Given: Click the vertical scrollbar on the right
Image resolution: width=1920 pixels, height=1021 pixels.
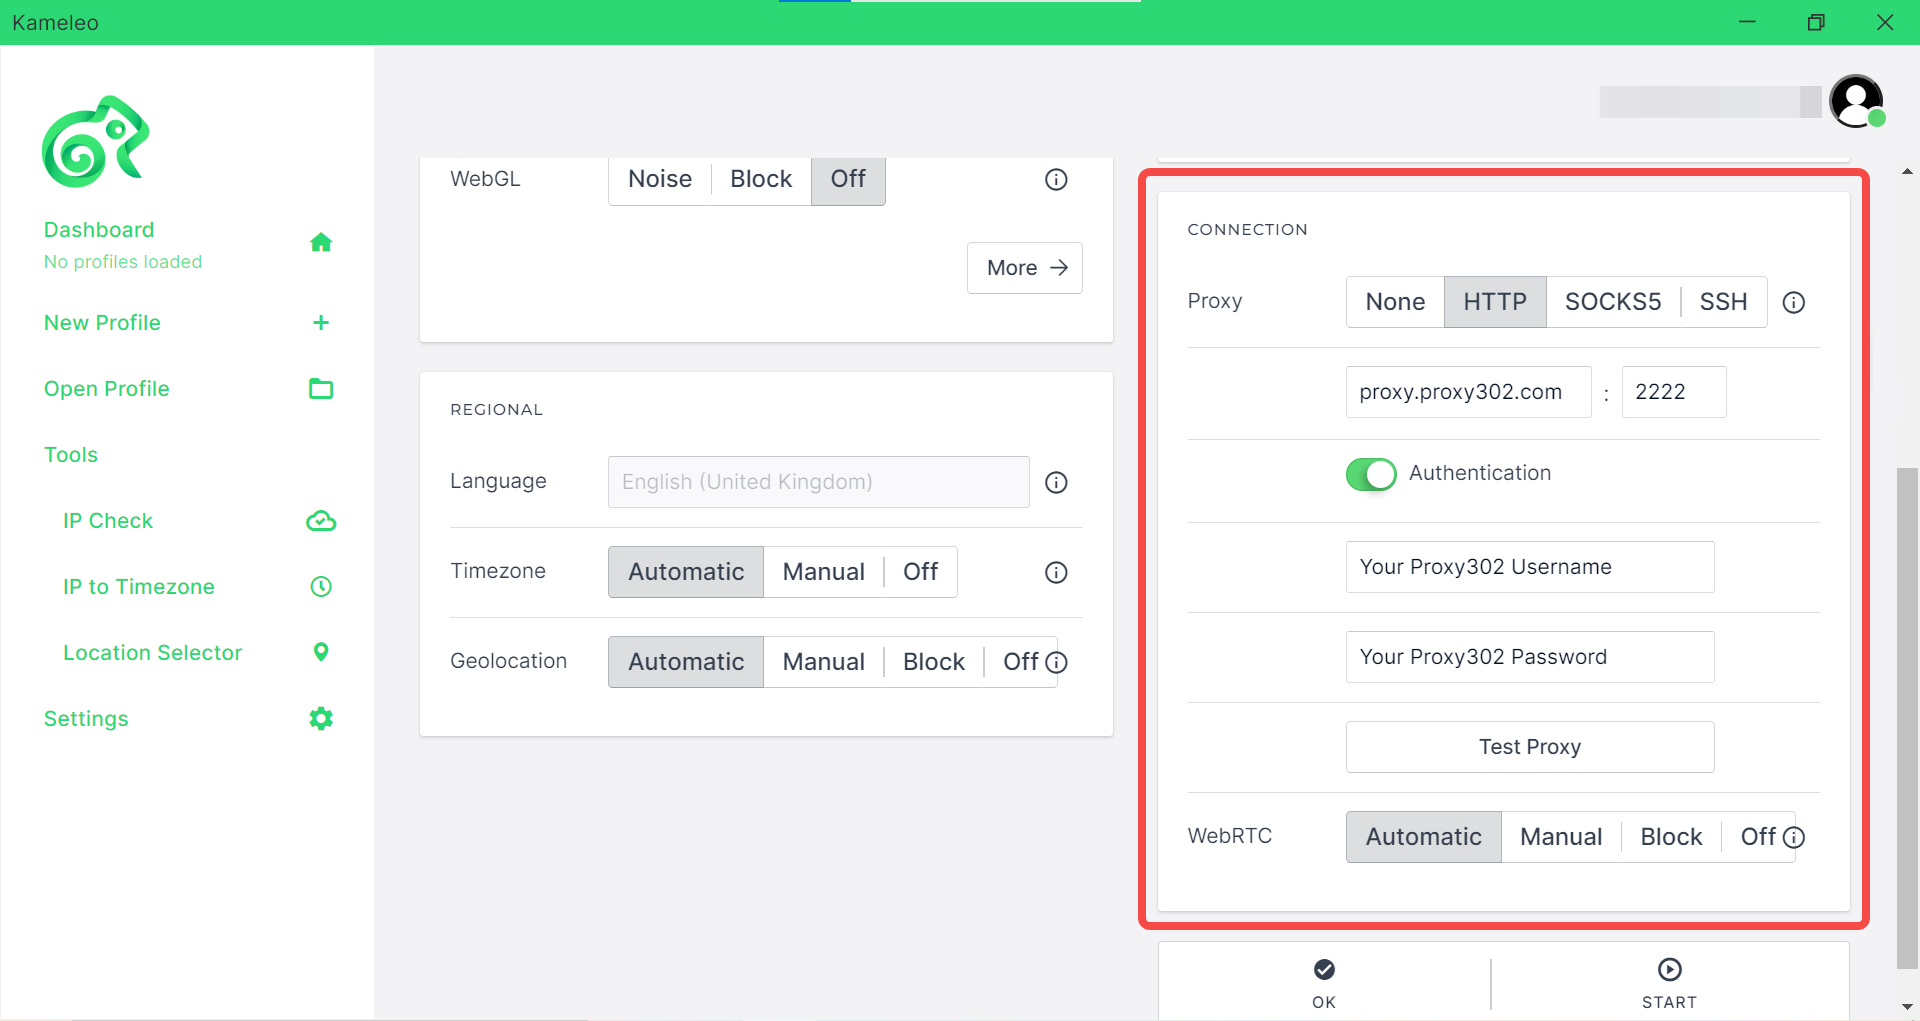Looking at the screenshot, I should pos(1907,718).
